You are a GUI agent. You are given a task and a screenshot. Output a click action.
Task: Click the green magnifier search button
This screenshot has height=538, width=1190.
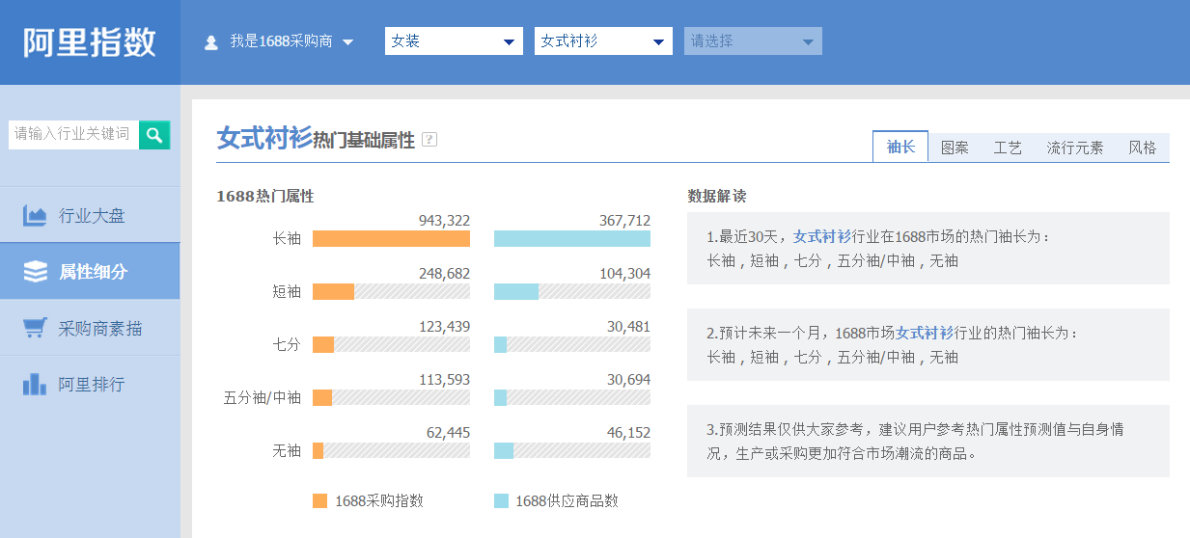click(155, 134)
